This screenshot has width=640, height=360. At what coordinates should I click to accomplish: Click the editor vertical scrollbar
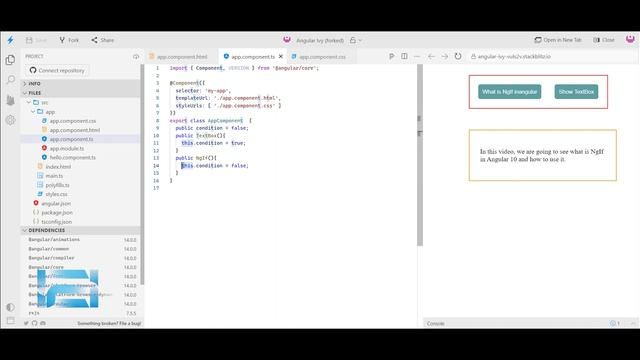420,155
